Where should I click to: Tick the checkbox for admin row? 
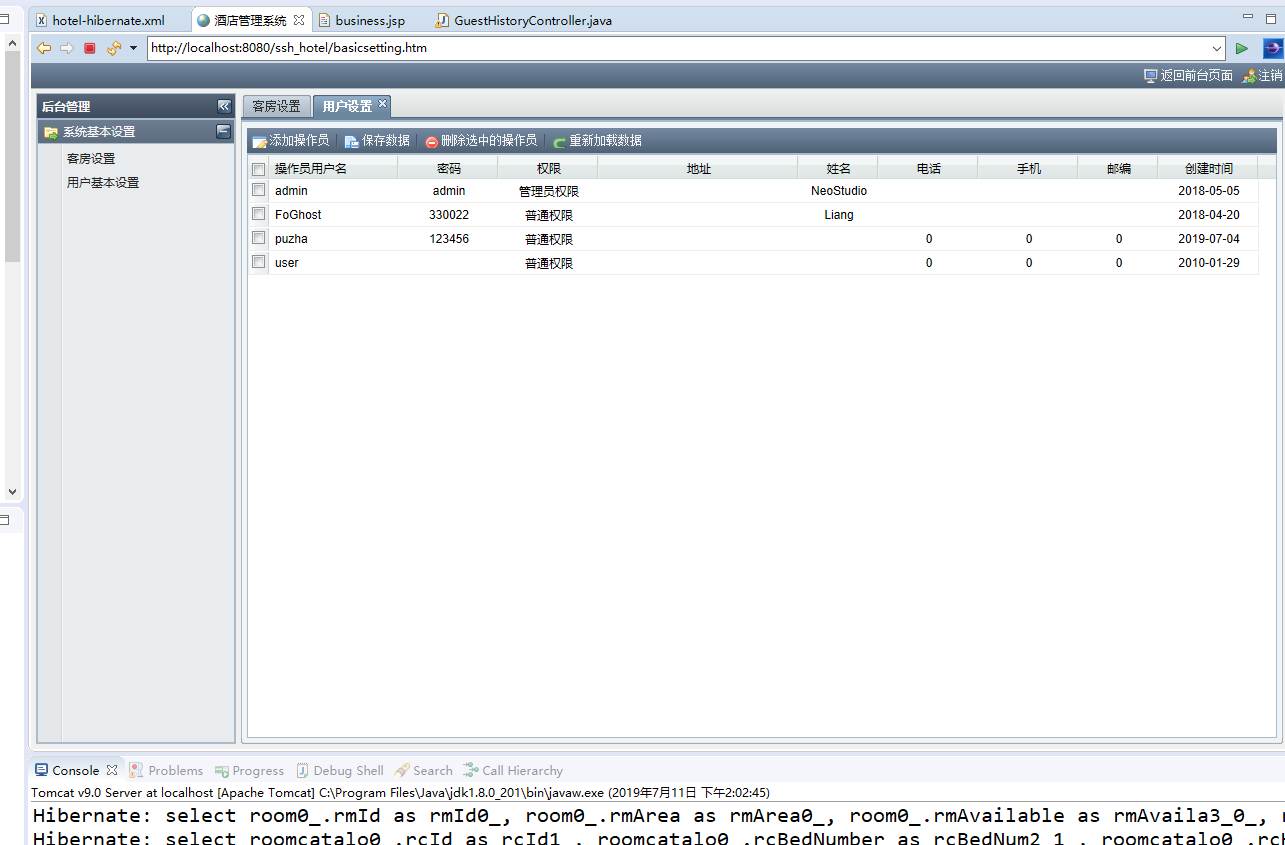[x=259, y=190]
